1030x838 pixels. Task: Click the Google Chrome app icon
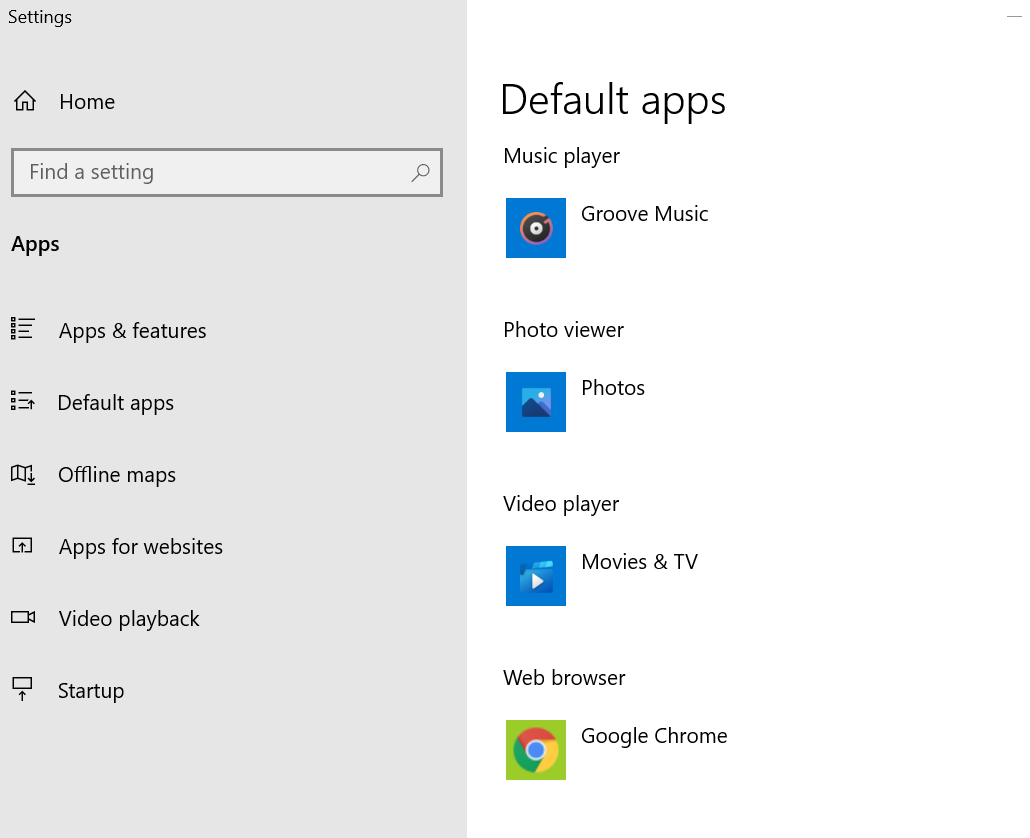pyautogui.click(x=535, y=750)
